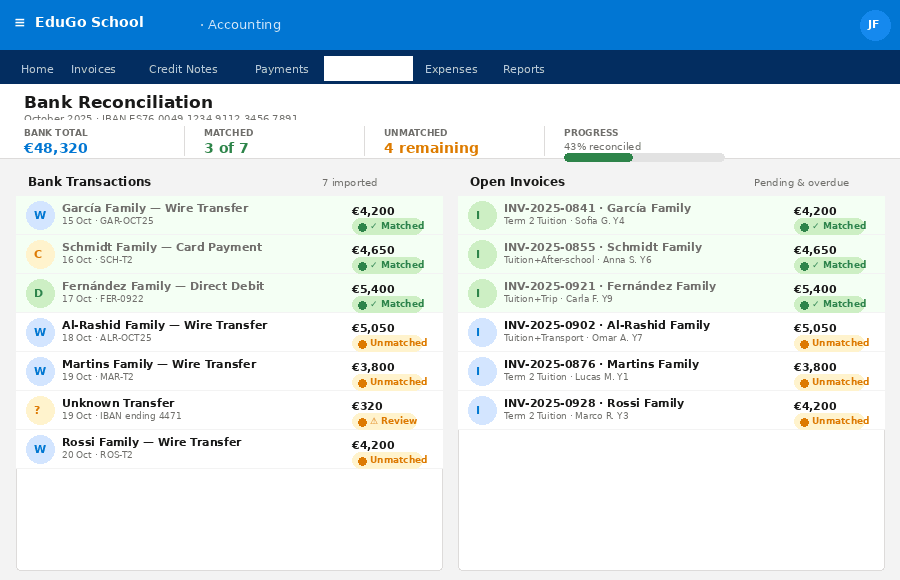Viewport: 900px width, 580px height.
Task: Select the Fernández direct debit icon
Action: pos(40,293)
